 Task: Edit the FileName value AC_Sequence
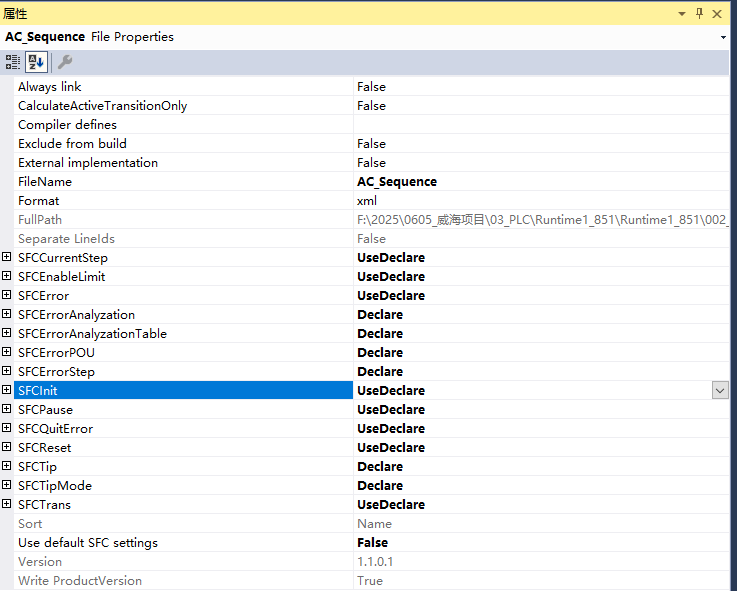click(x=397, y=181)
